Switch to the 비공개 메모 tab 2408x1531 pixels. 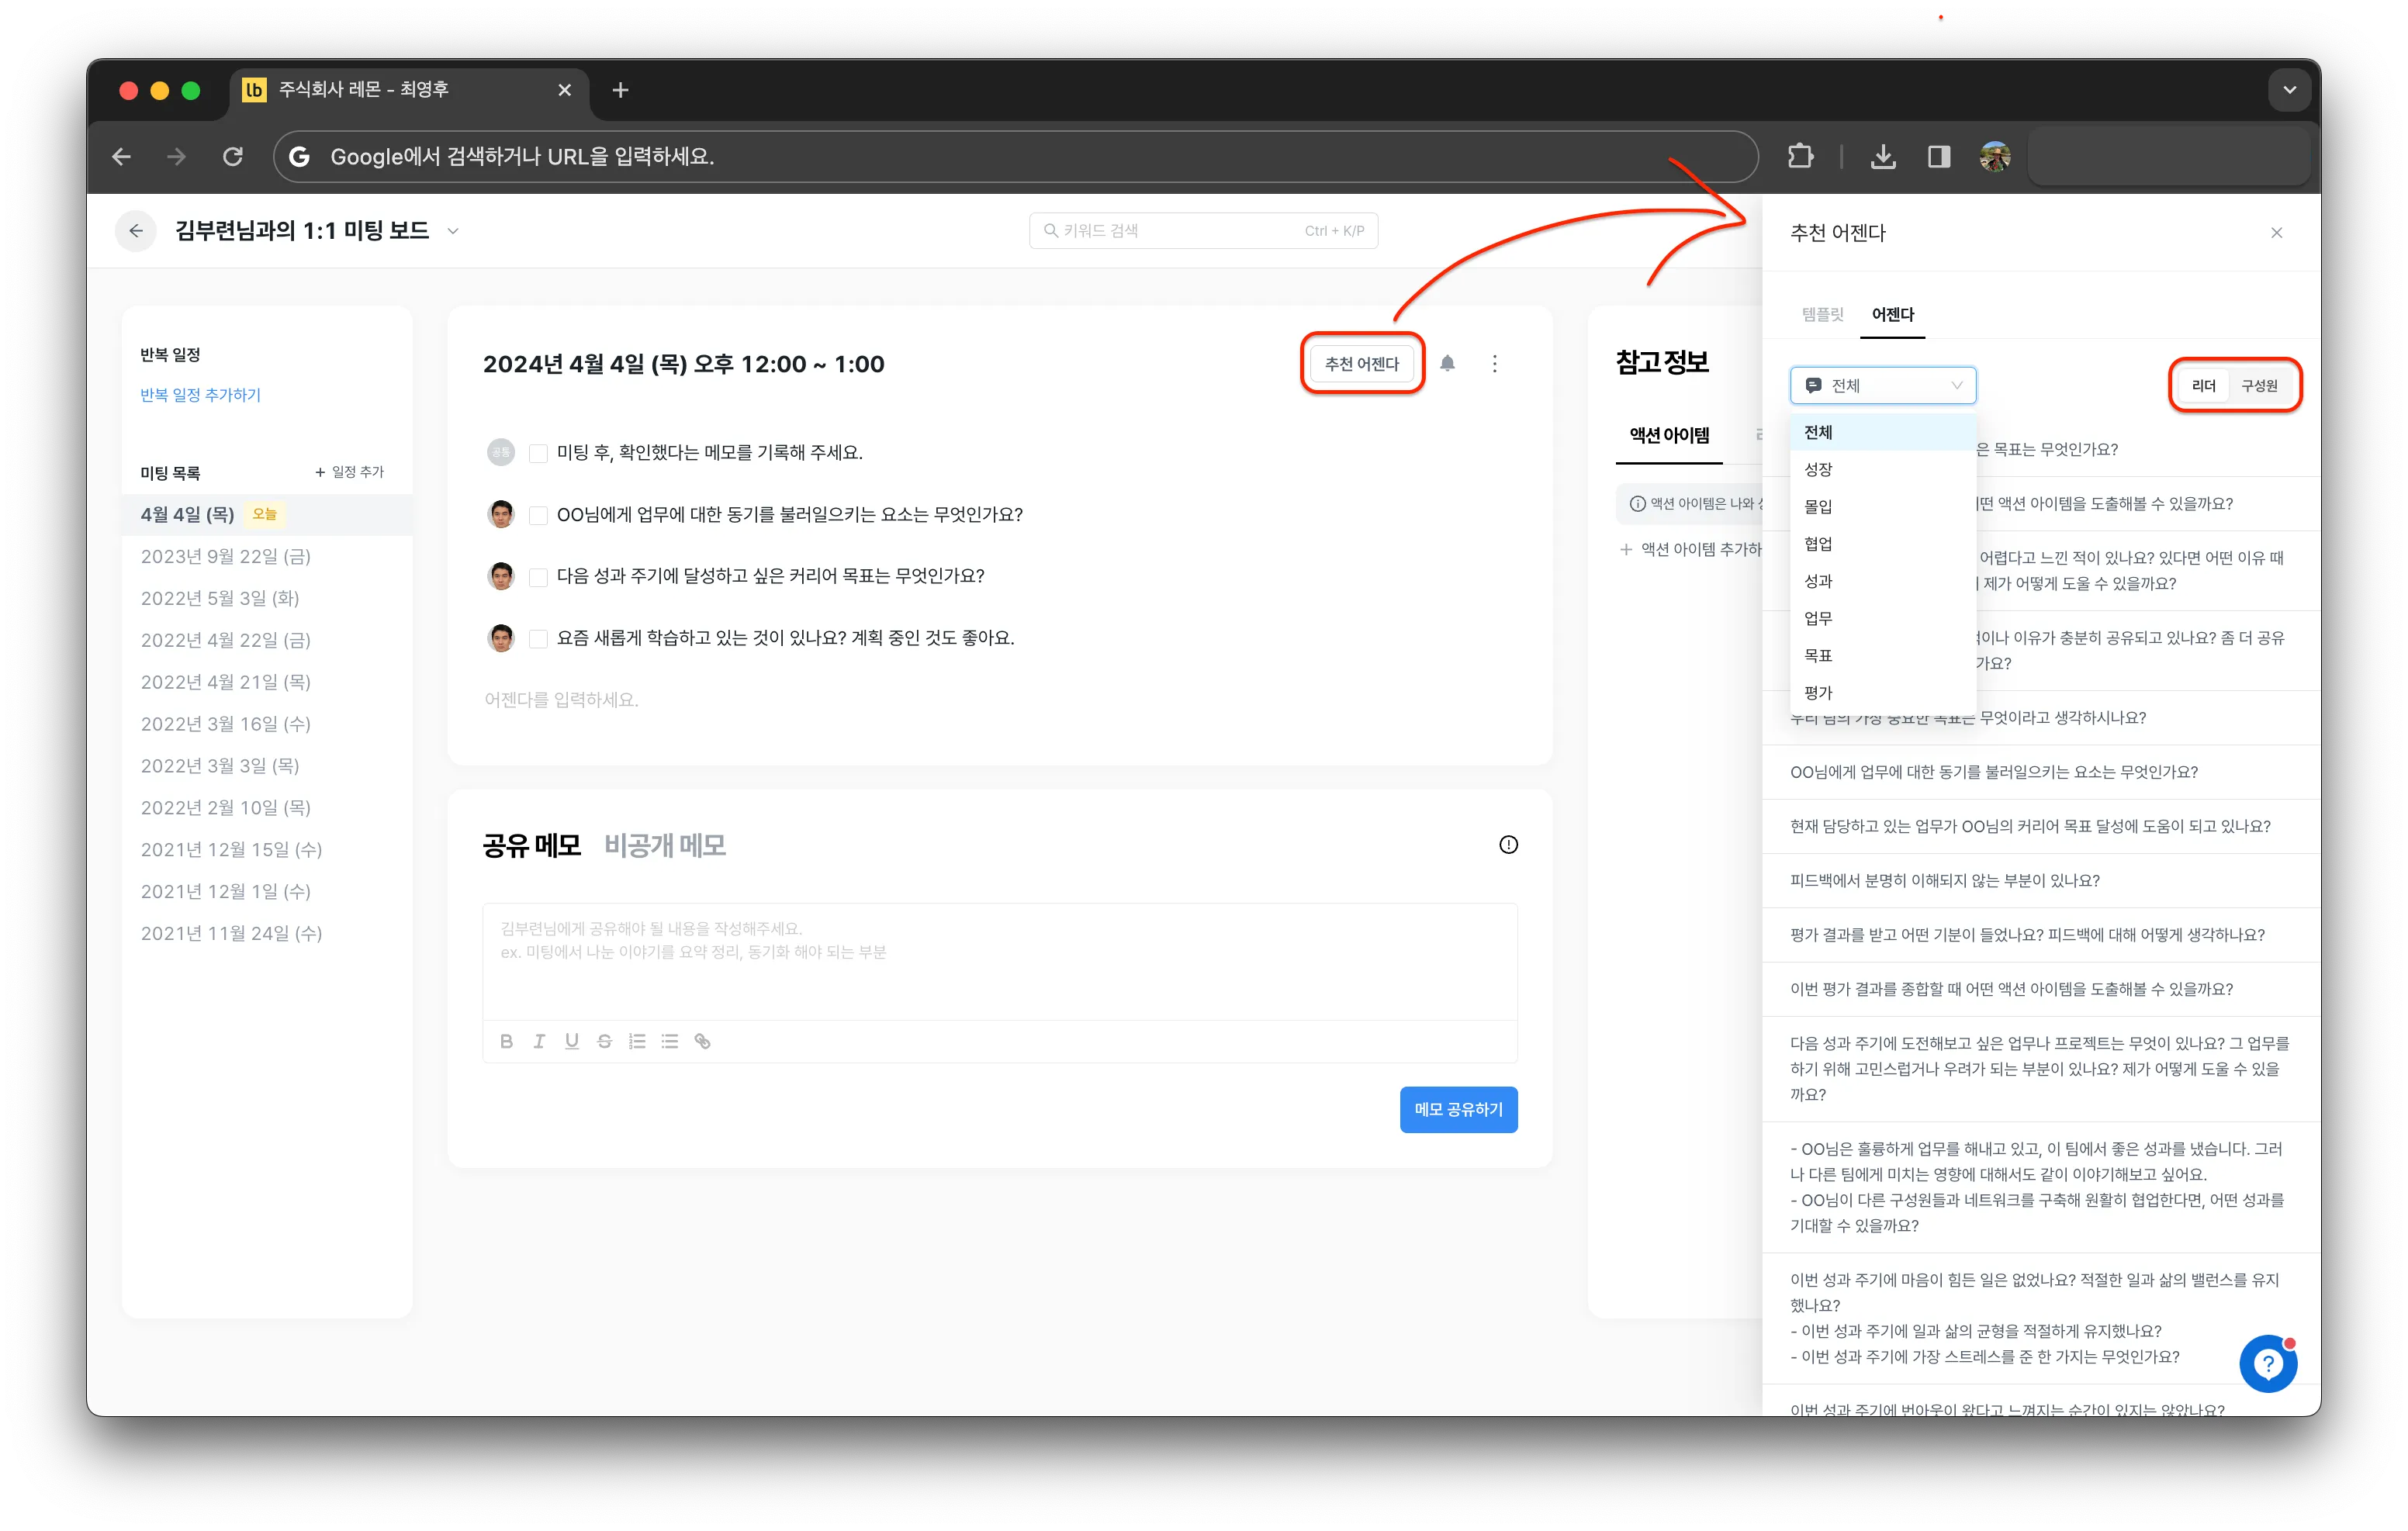tap(665, 846)
